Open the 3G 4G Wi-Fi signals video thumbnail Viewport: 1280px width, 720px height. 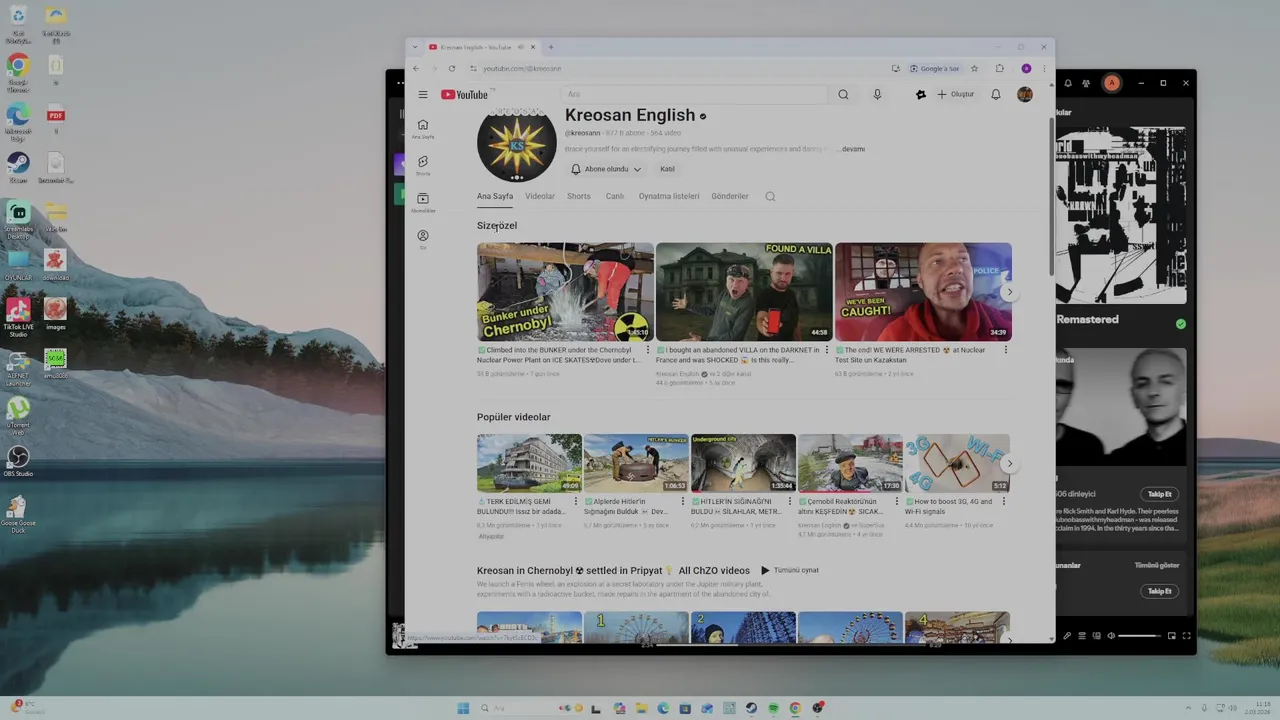[957, 463]
